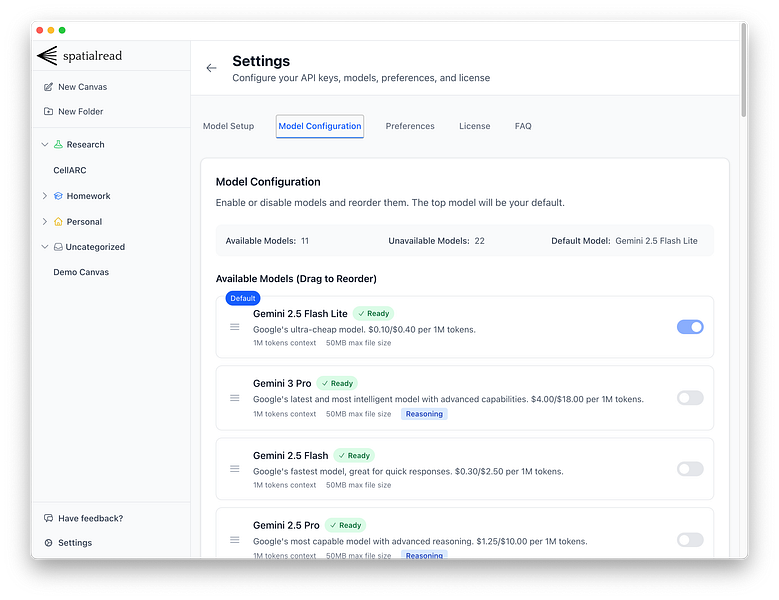This screenshot has height=600, width=779.
Task: Click the Uncategorized inbox icon
Action: (x=58, y=247)
